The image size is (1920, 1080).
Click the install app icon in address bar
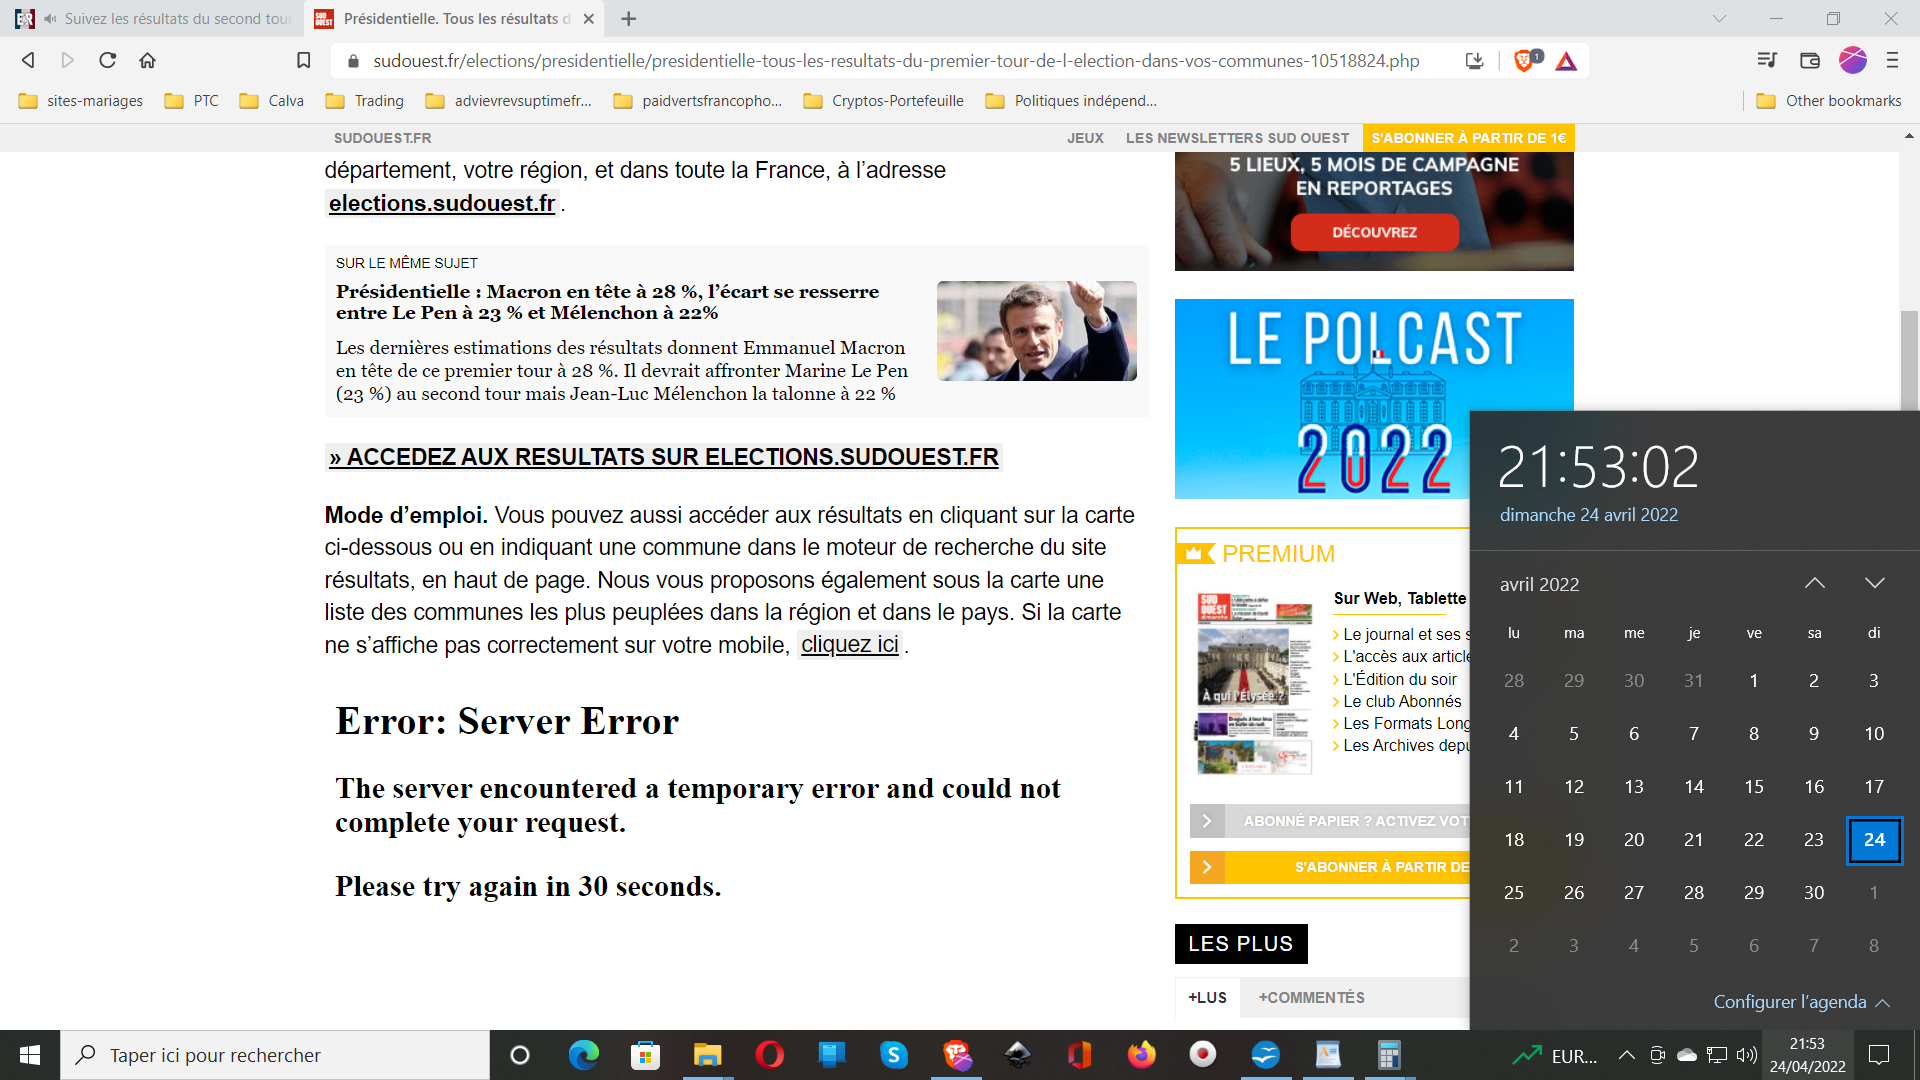[x=1474, y=61]
